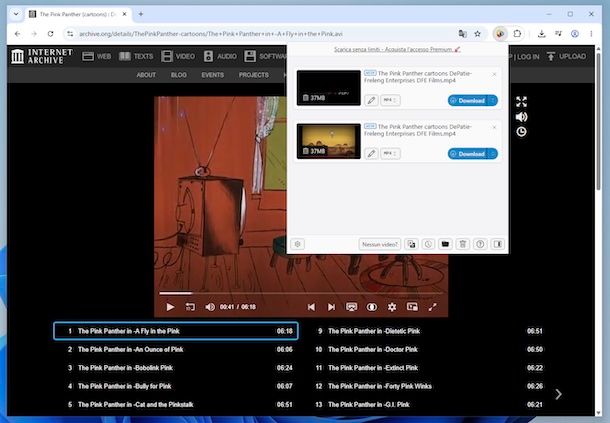
Task: Rename the second video with the pencil icon
Action: coord(371,154)
